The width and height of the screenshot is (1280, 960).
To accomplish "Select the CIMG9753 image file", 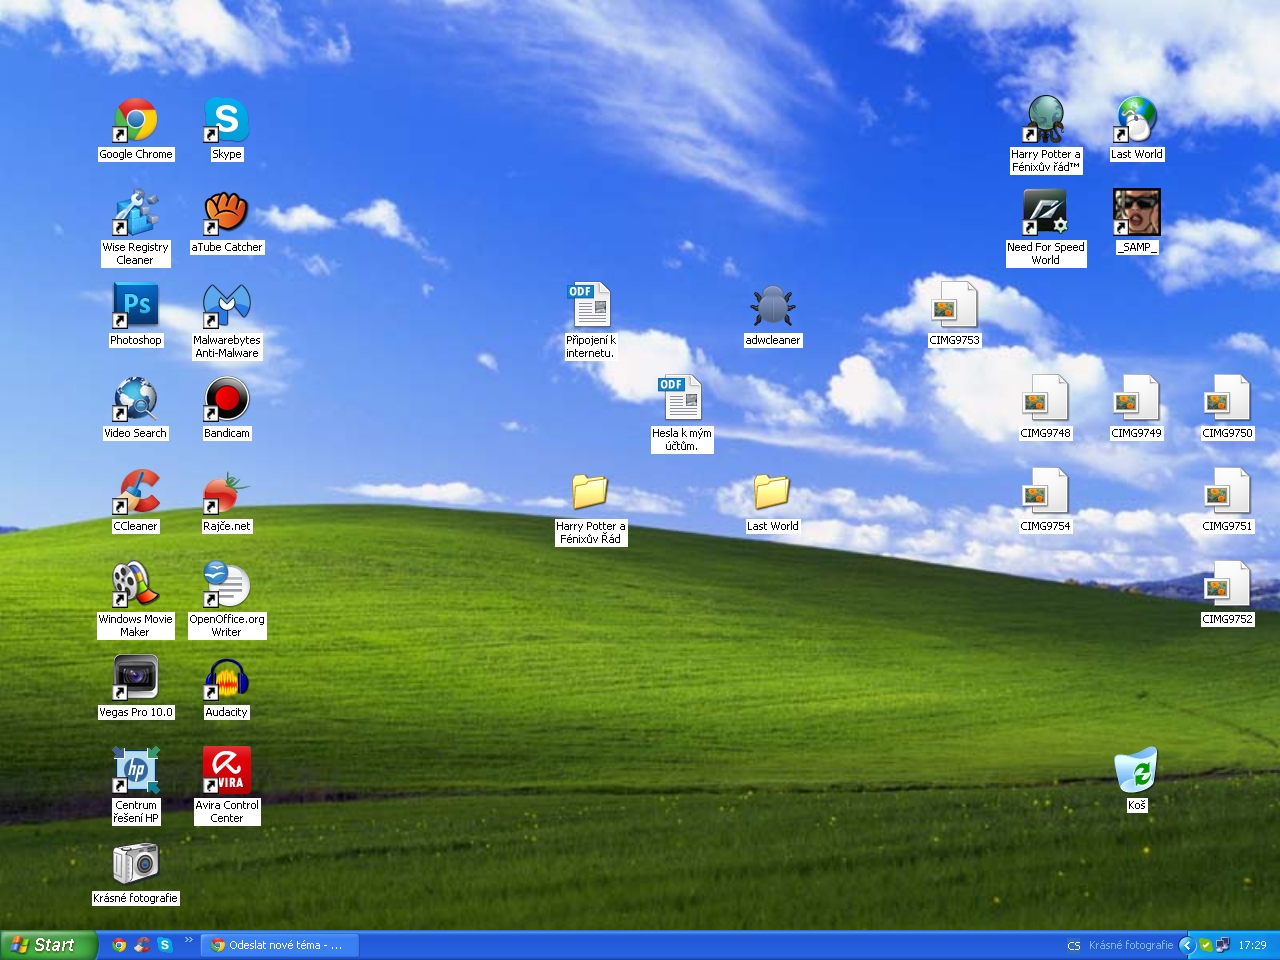I will 954,306.
